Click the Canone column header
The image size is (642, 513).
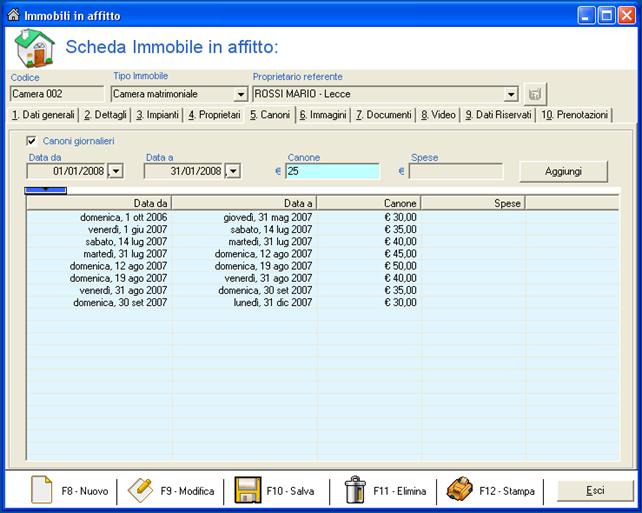click(x=369, y=203)
